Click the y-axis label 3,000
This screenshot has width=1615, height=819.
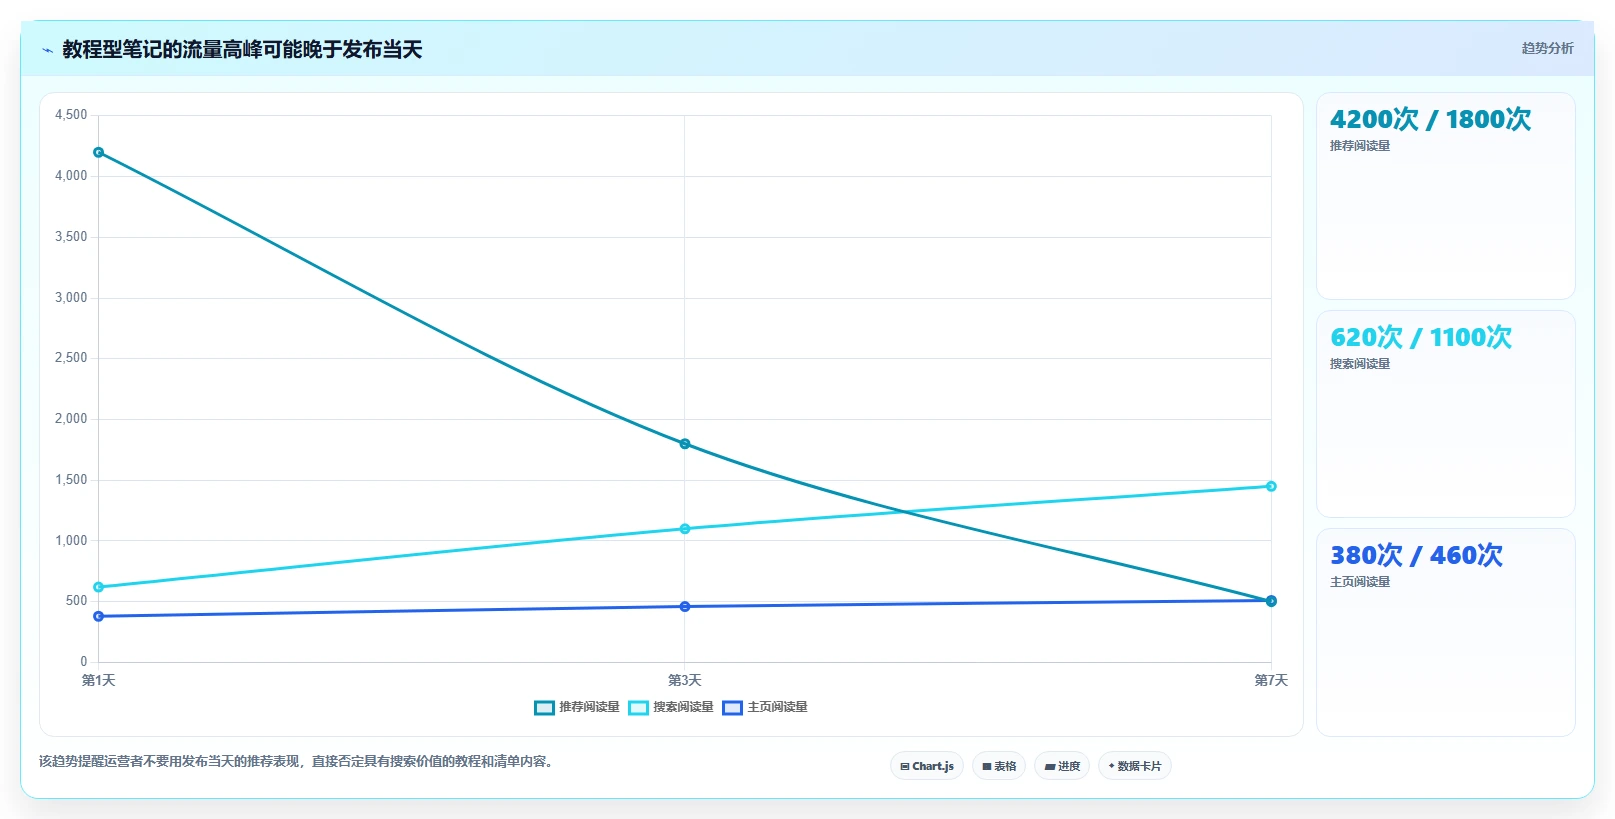click(71, 298)
